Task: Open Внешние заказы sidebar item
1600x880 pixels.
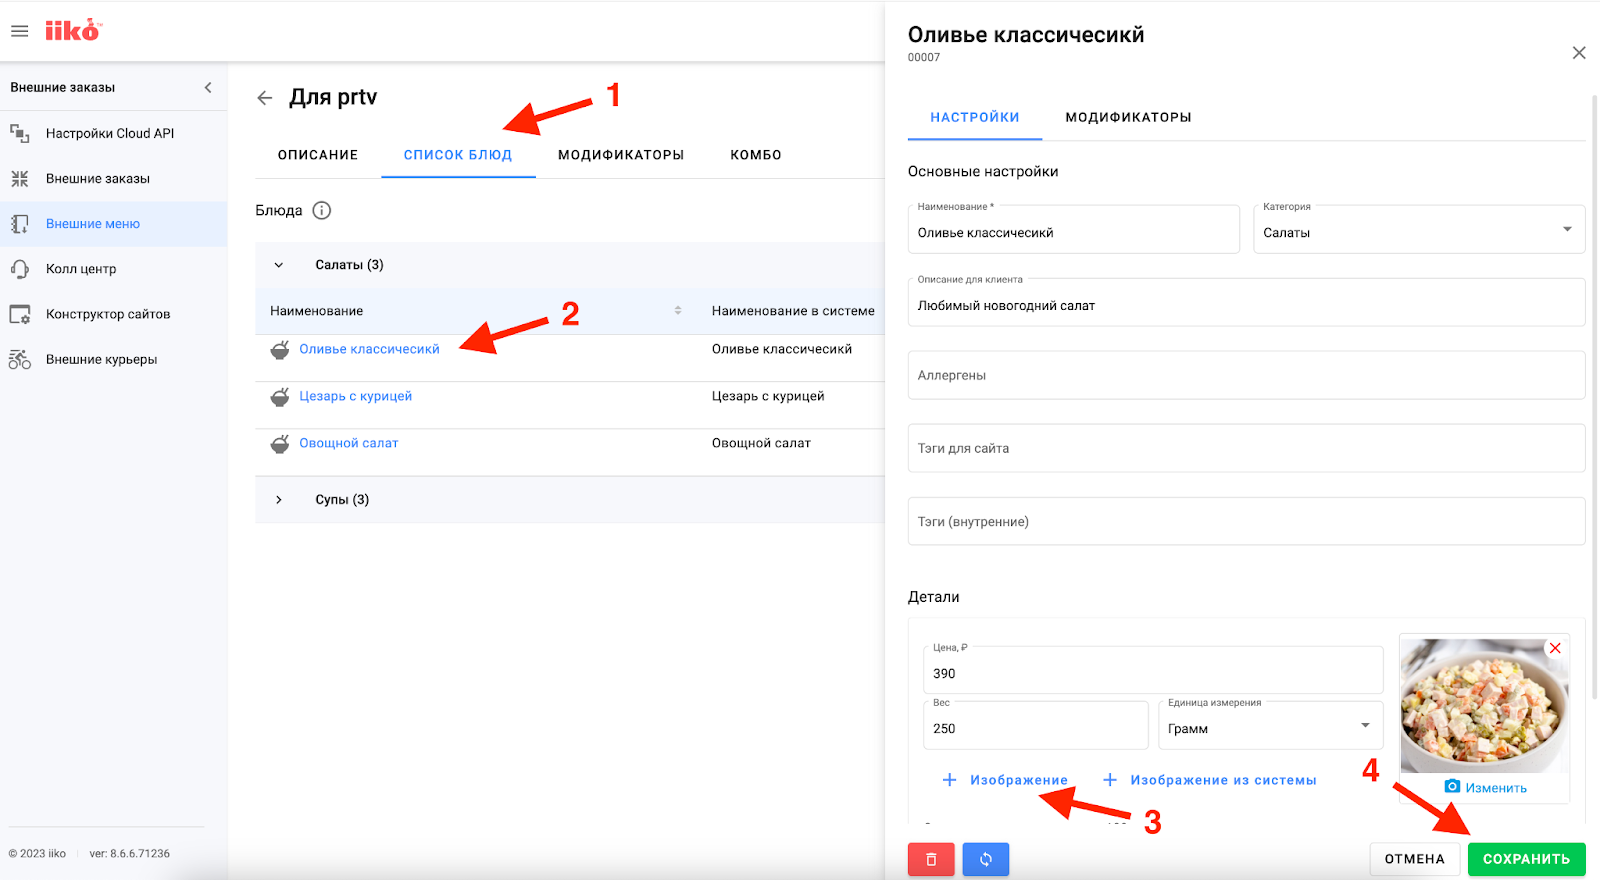Action: (x=114, y=178)
